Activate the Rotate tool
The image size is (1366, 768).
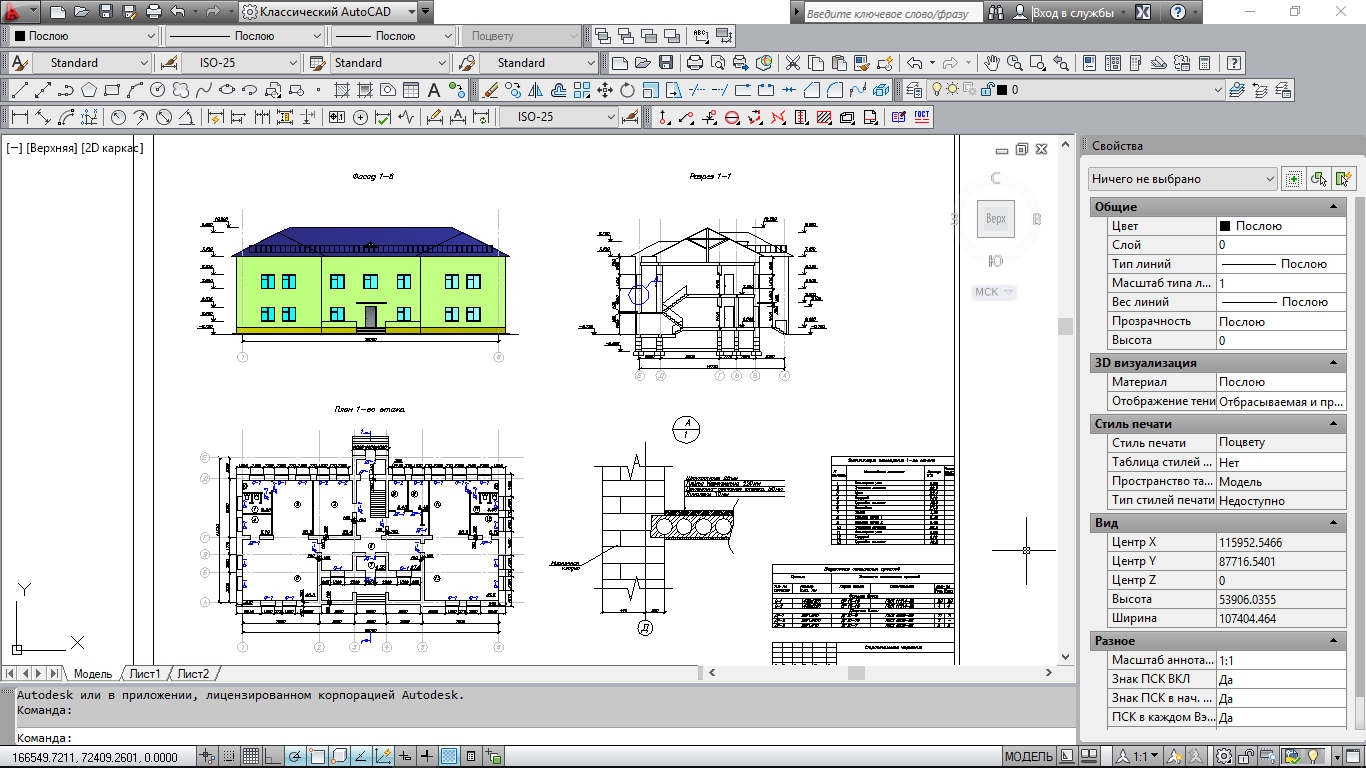[627, 90]
